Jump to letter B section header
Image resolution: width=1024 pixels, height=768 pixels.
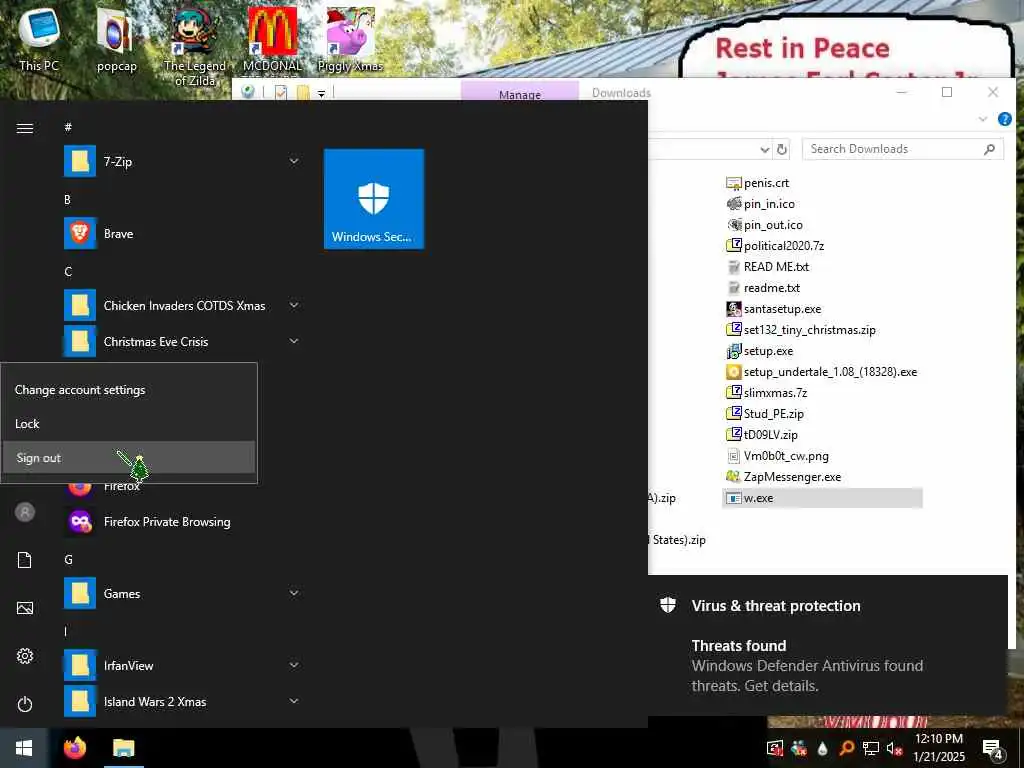67,199
